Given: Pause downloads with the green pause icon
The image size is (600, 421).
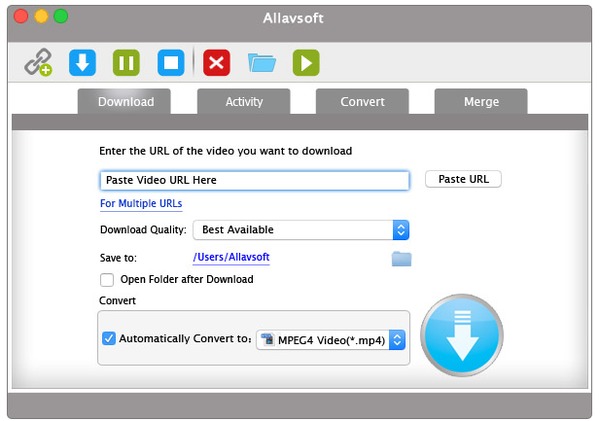Looking at the screenshot, I should tap(126, 62).
